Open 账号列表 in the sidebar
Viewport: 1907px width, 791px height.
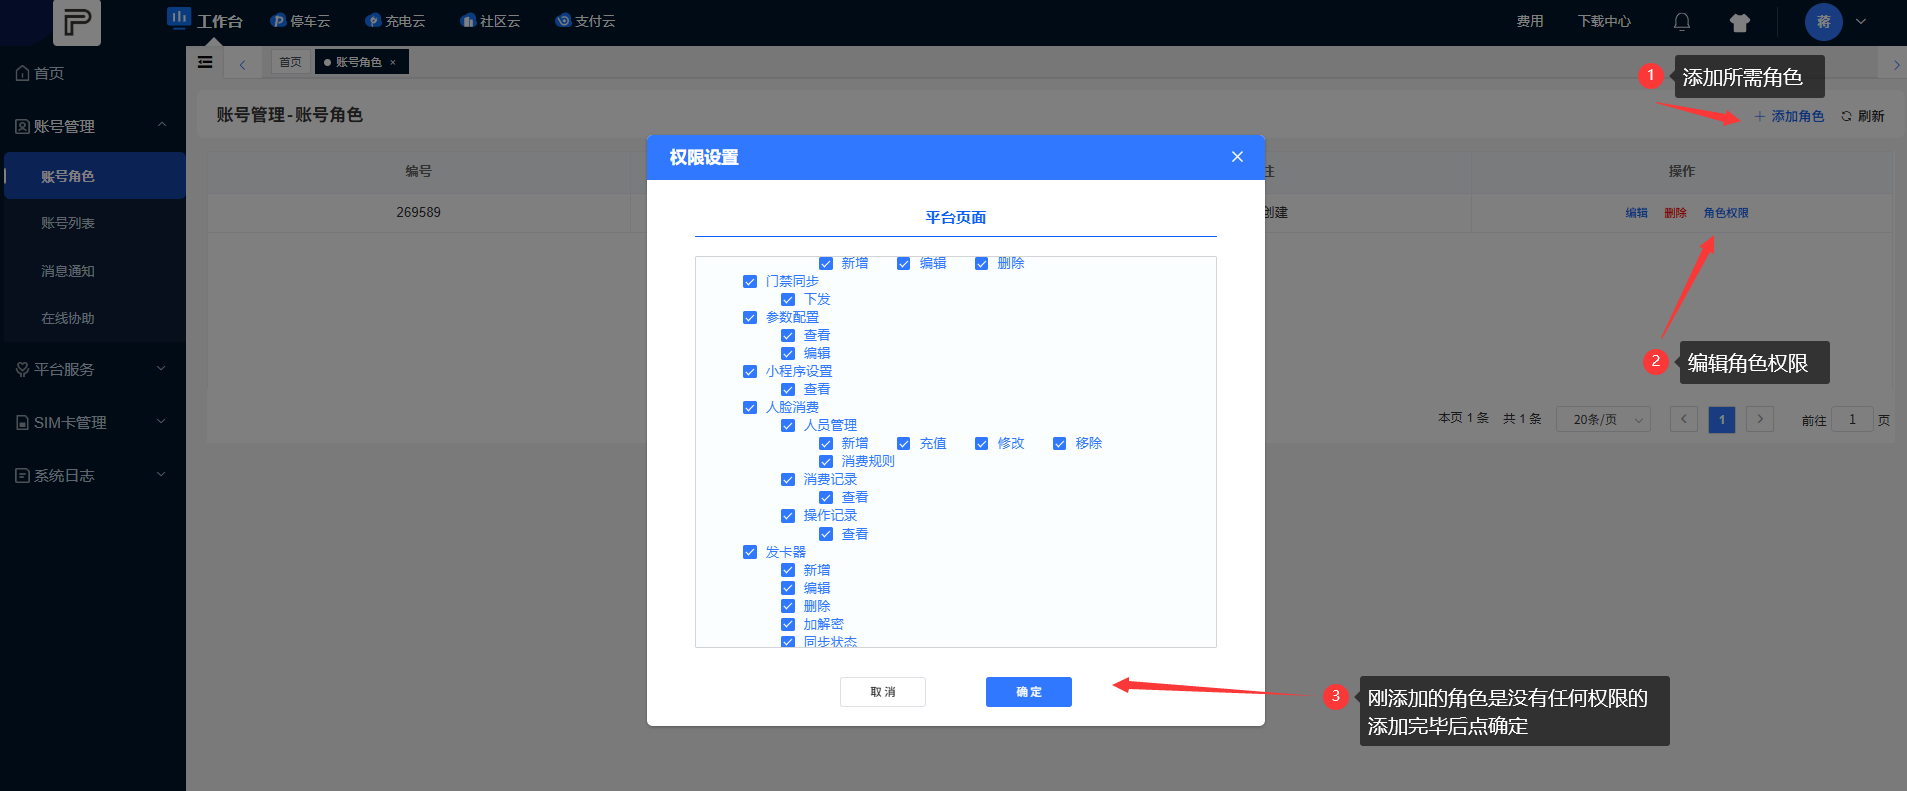click(x=68, y=223)
